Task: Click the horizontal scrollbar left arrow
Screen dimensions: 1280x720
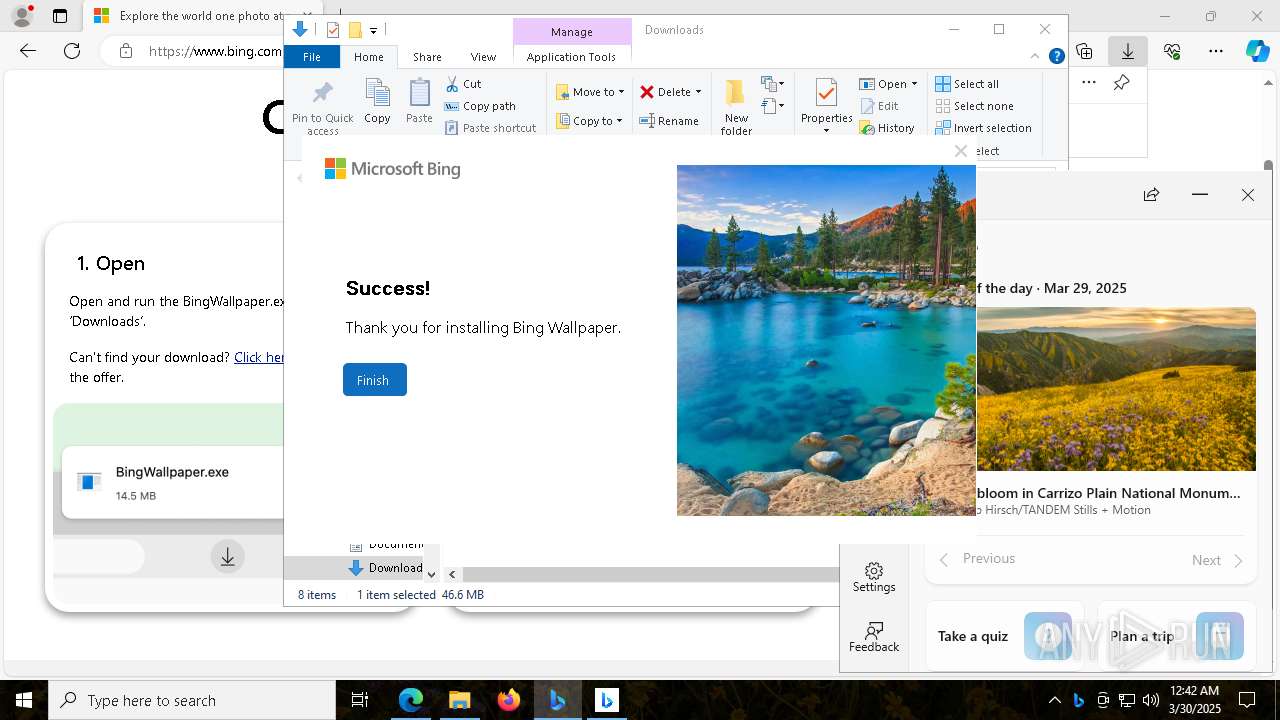Action: pyautogui.click(x=452, y=574)
